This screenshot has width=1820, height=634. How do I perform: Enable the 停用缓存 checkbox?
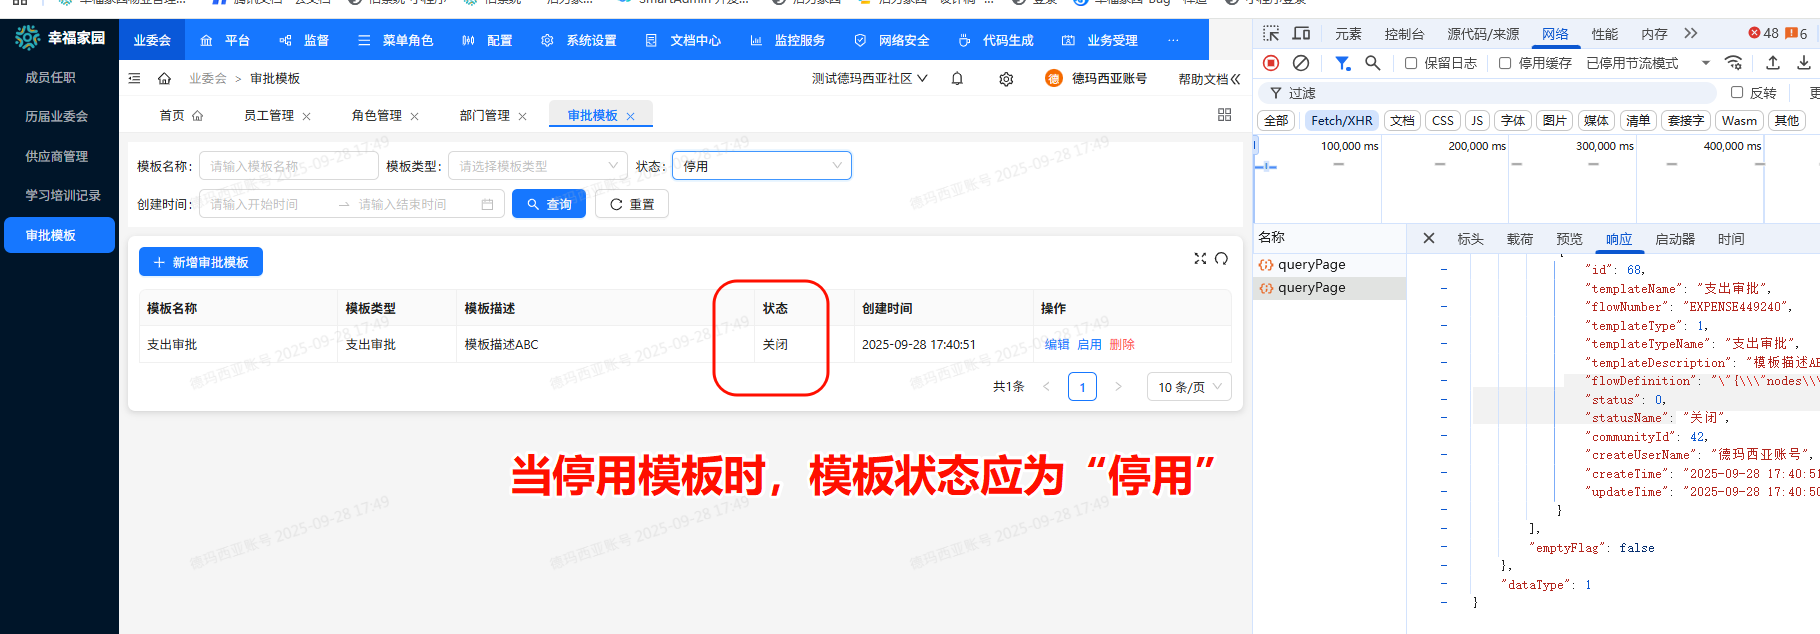click(x=1505, y=63)
